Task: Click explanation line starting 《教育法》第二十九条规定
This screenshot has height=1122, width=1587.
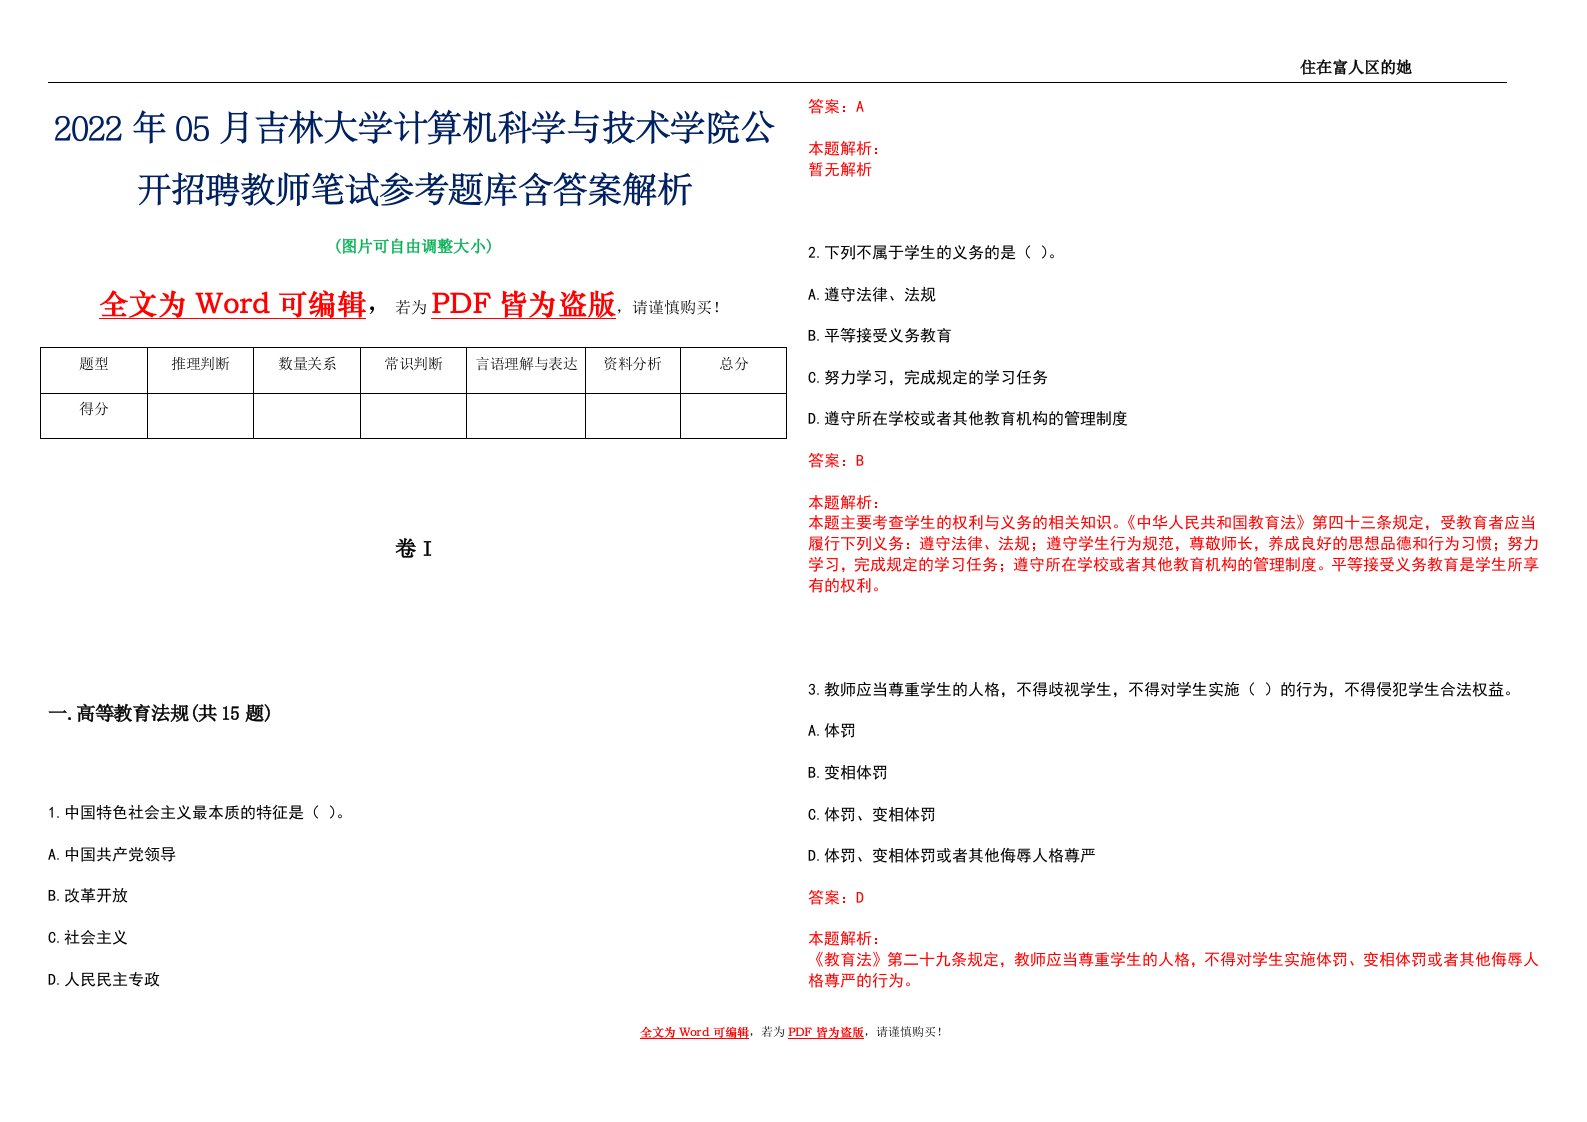Action: 1173,960
